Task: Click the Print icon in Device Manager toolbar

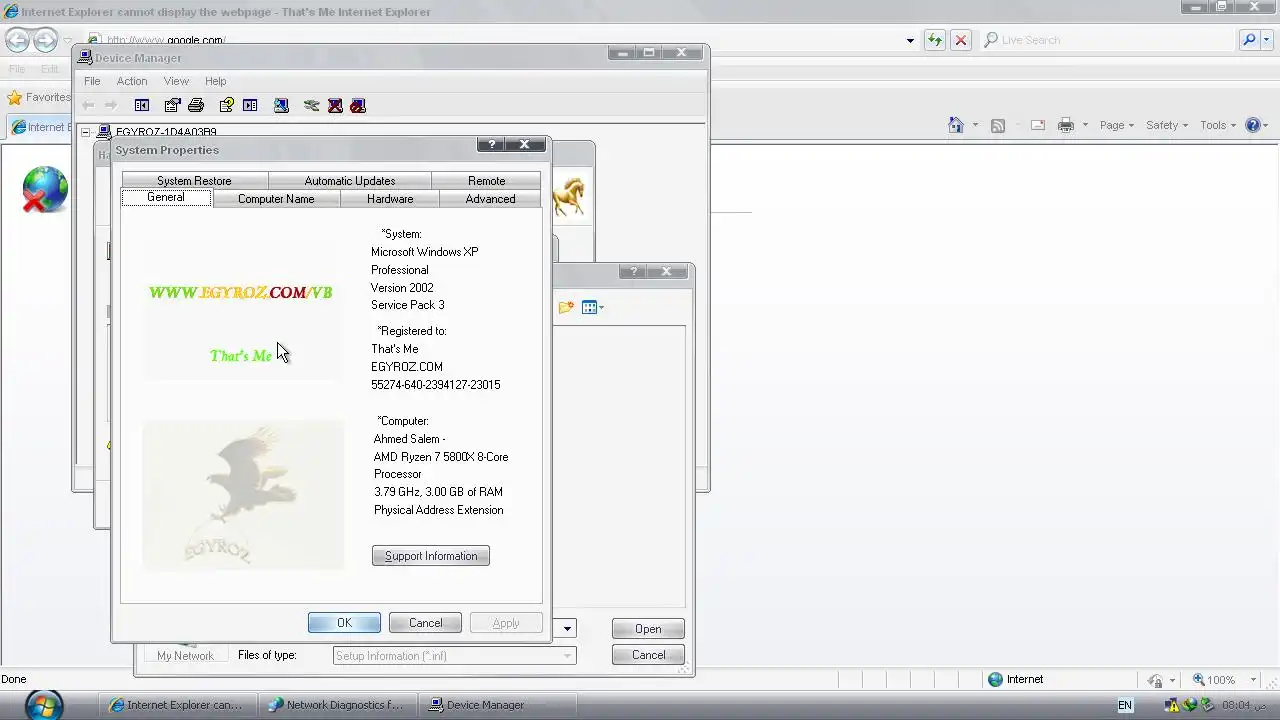Action: point(196,105)
